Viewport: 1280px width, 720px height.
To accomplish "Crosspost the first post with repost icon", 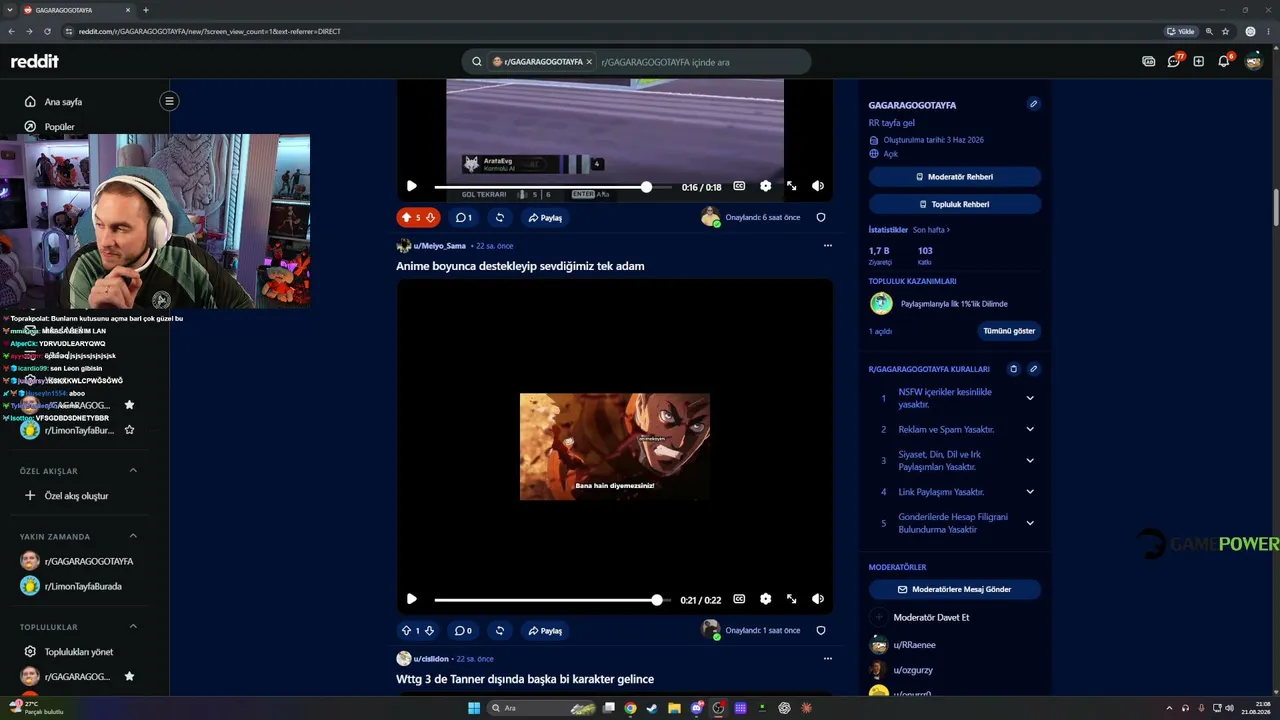I will (499, 217).
